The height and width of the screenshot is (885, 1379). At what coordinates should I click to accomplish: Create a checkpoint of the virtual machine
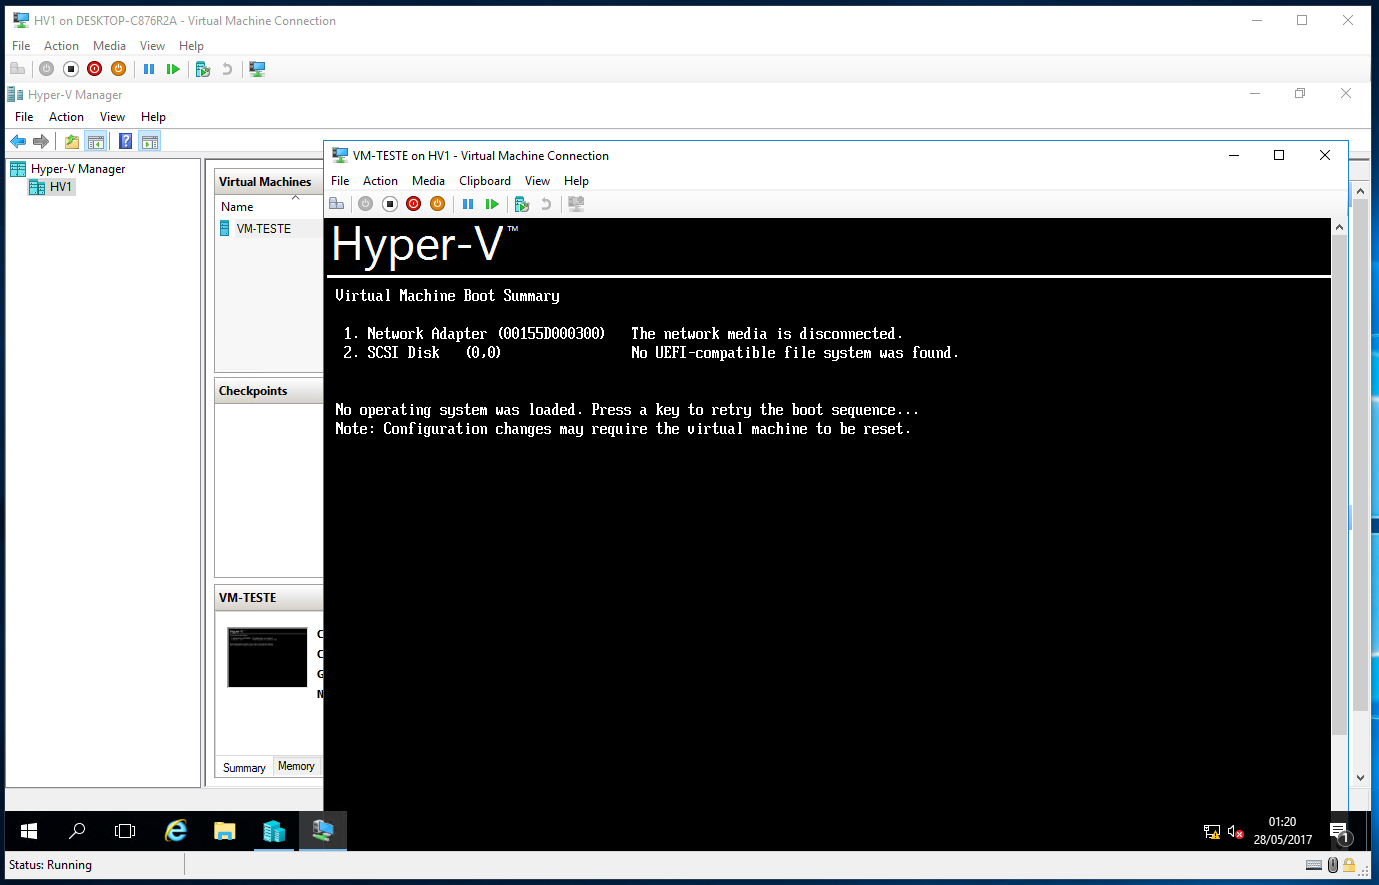click(521, 203)
